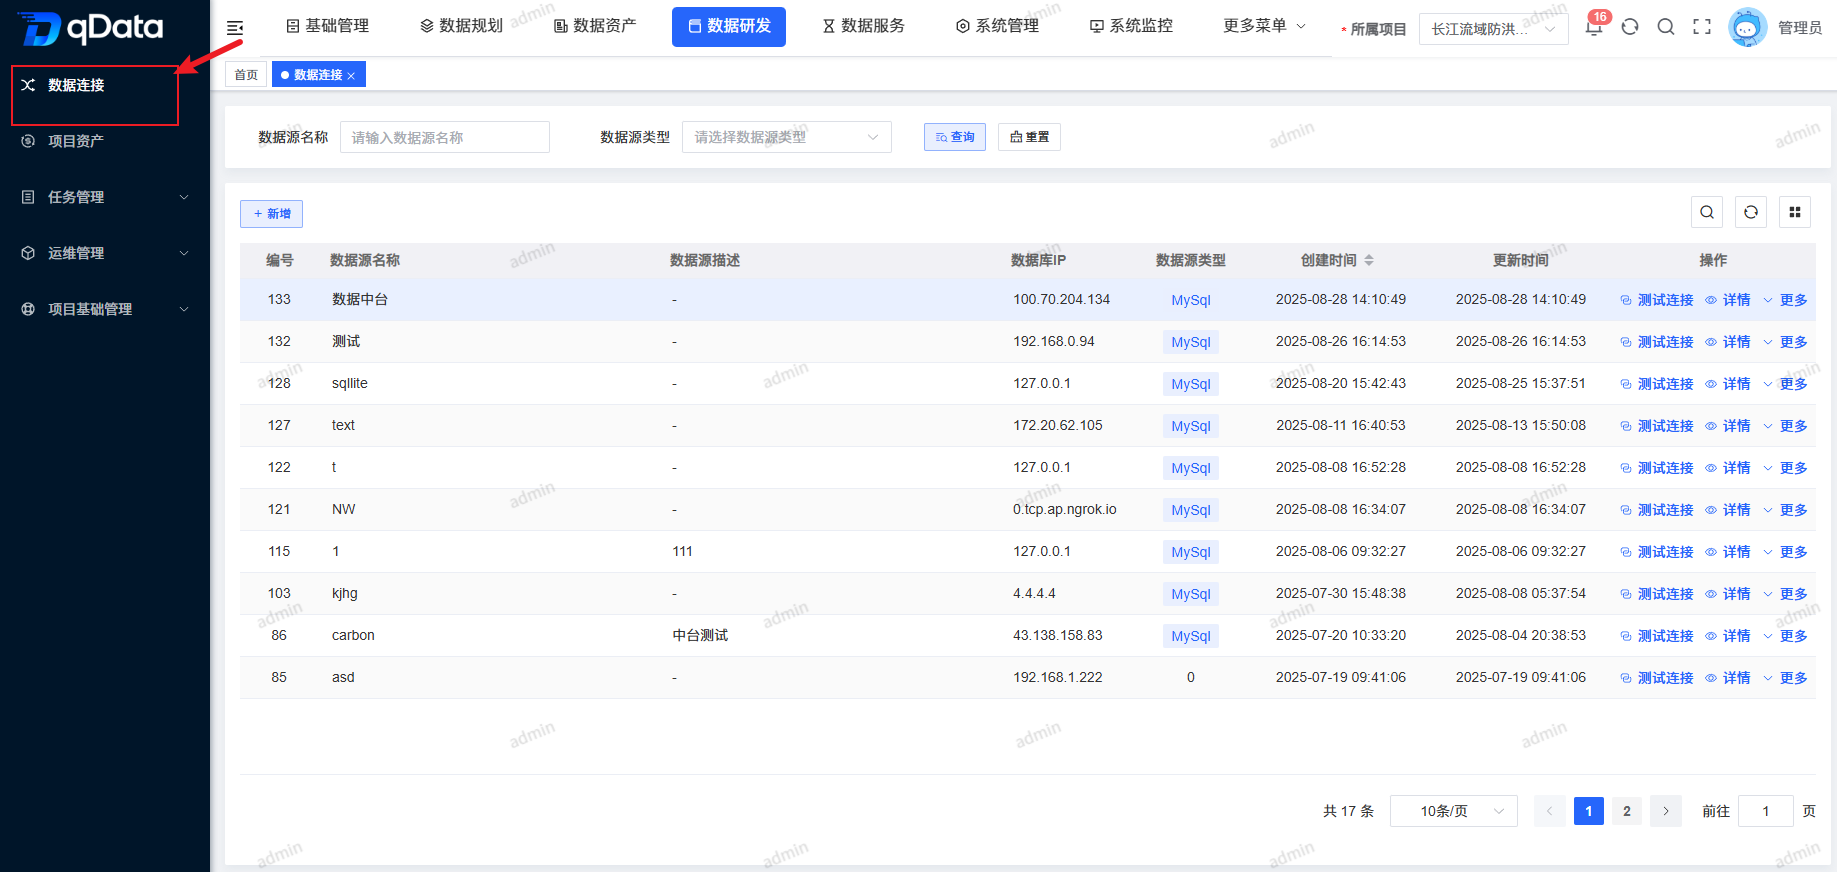Open 更多菜单 dropdown
The width and height of the screenshot is (1837, 872).
point(1264,26)
